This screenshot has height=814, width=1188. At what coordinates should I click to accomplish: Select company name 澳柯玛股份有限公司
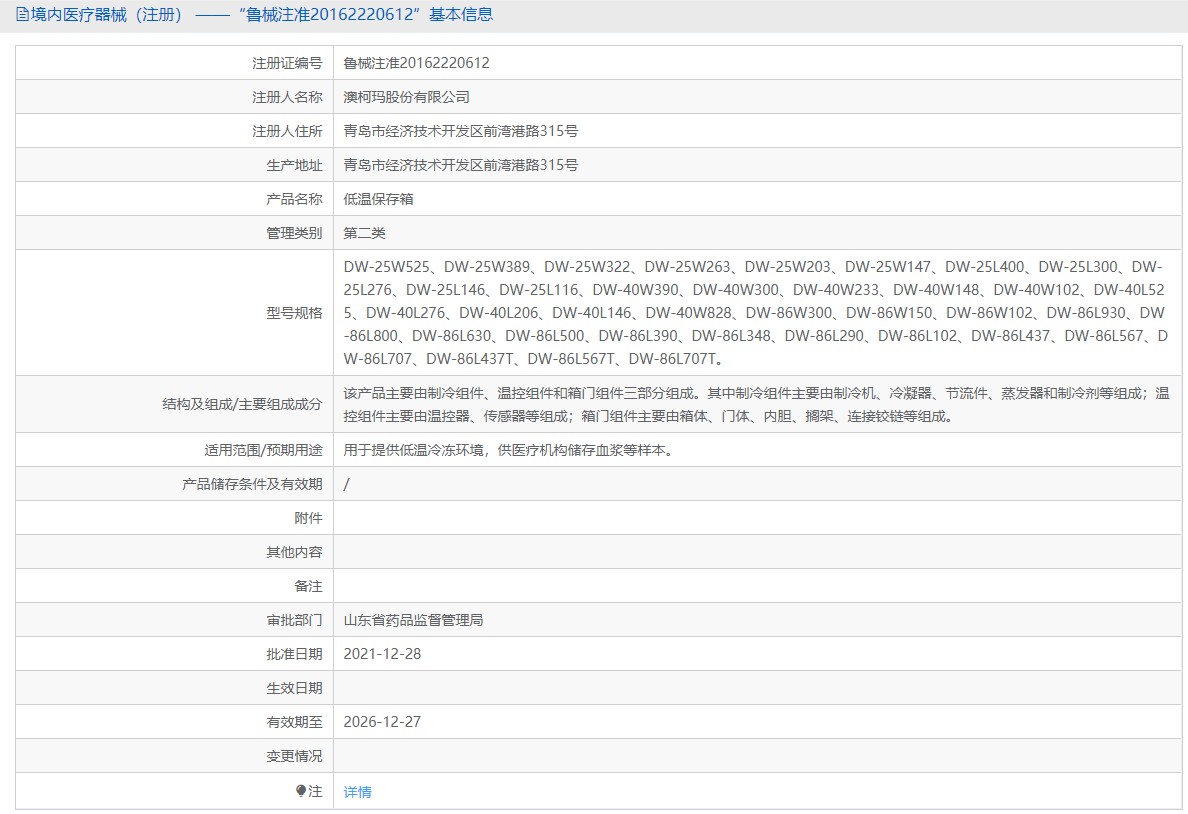pos(406,97)
